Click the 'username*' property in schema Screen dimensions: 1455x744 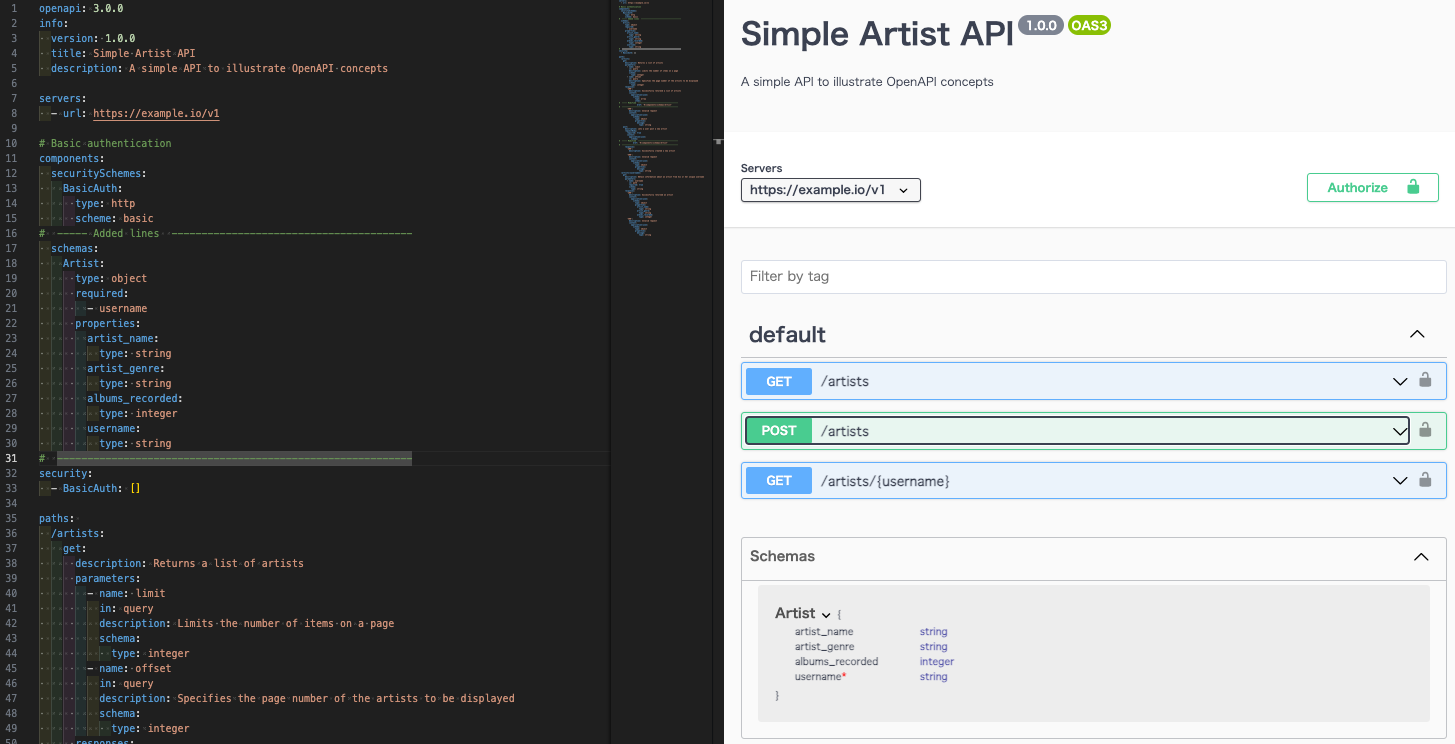(821, 677)
